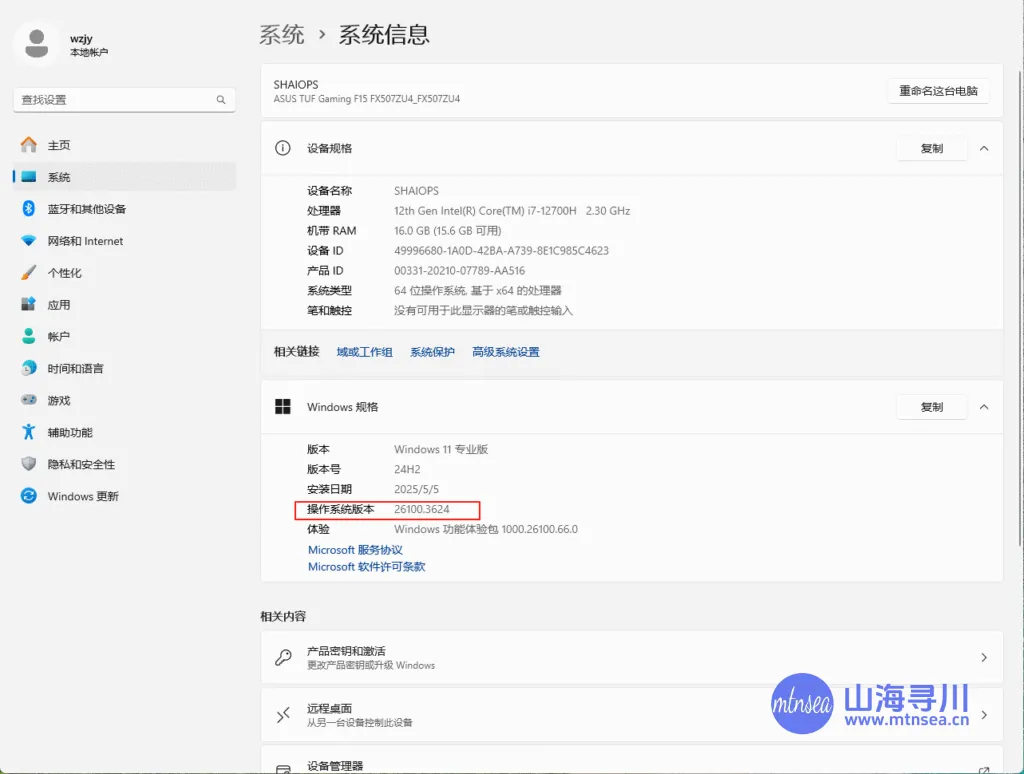Click the info circle icon beside 设备规格
The height and width of the screenshot is (774, 1024).
(x=283, y=148)
